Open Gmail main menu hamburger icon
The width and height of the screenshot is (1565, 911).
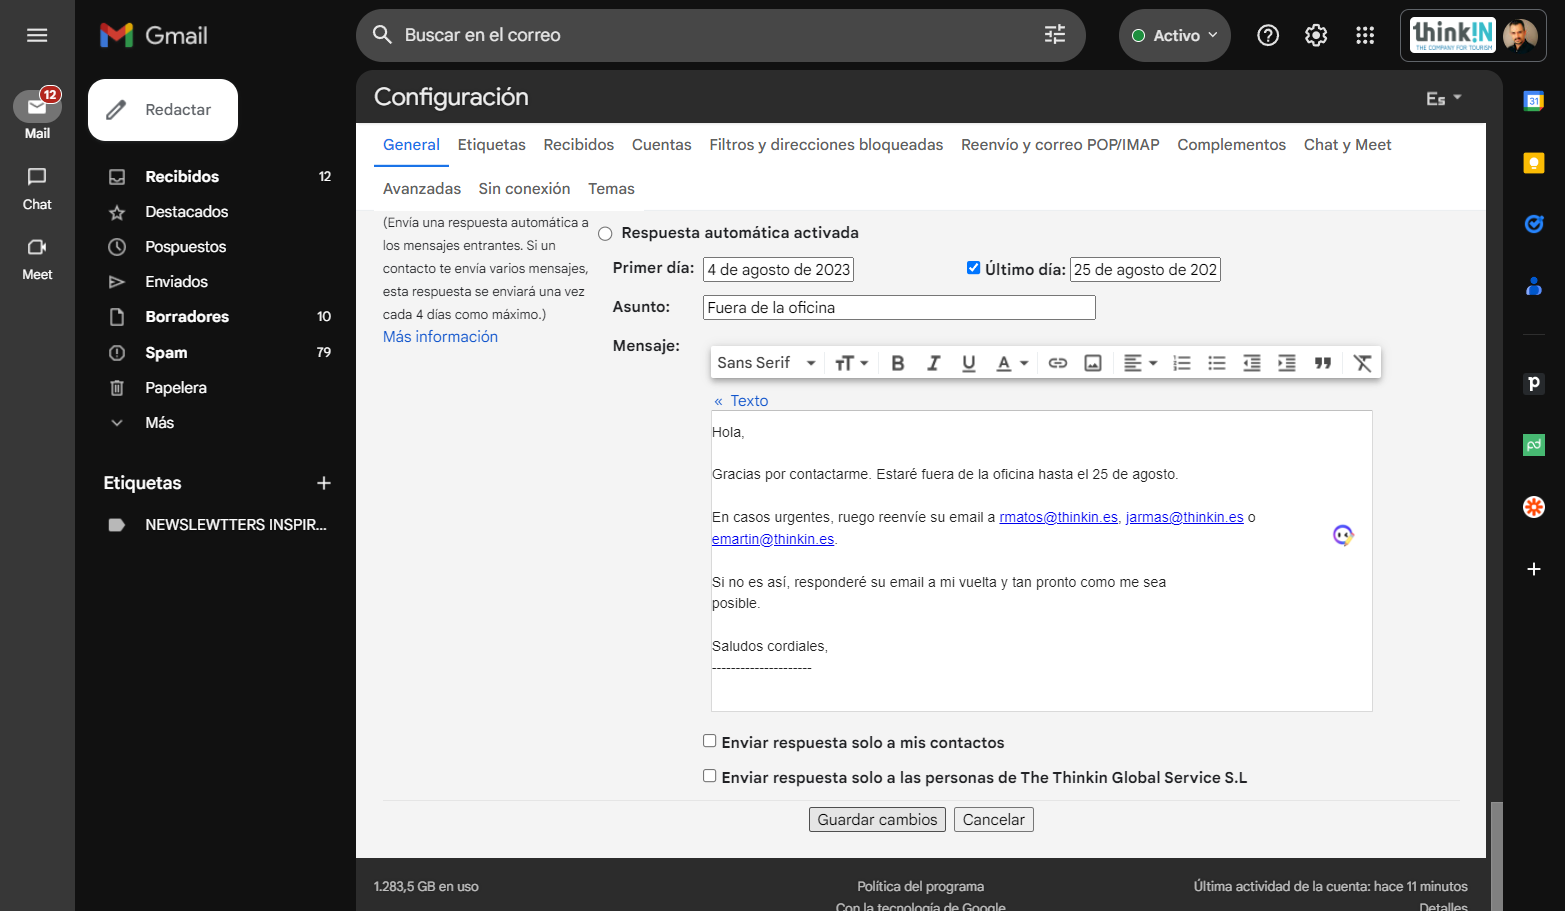(37, 35)
